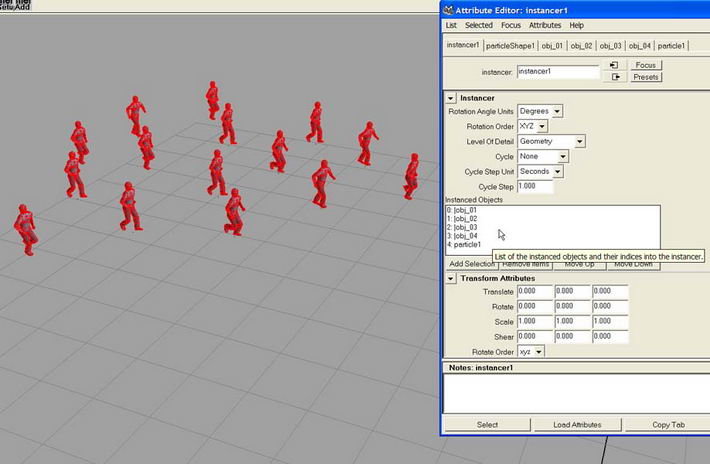710x464 pixels.
Task: Open the Attributes menu
Action: point(545,25)
